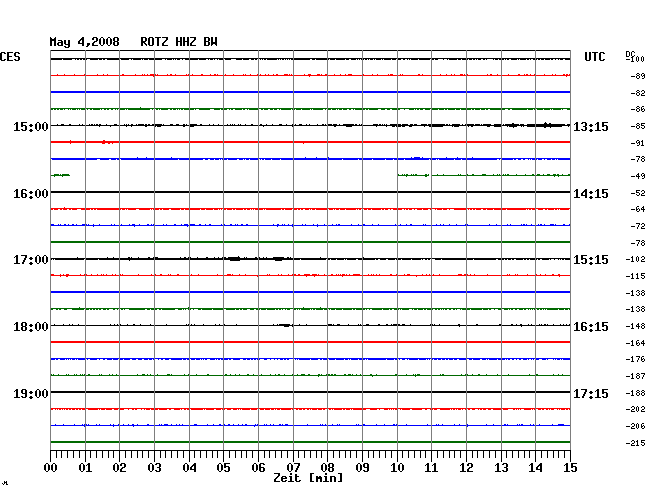The width and height of the screenshot is (650, 494).
Task: Click the black 17:00 trace burst after minute 05
Action: tap(235, 259)
